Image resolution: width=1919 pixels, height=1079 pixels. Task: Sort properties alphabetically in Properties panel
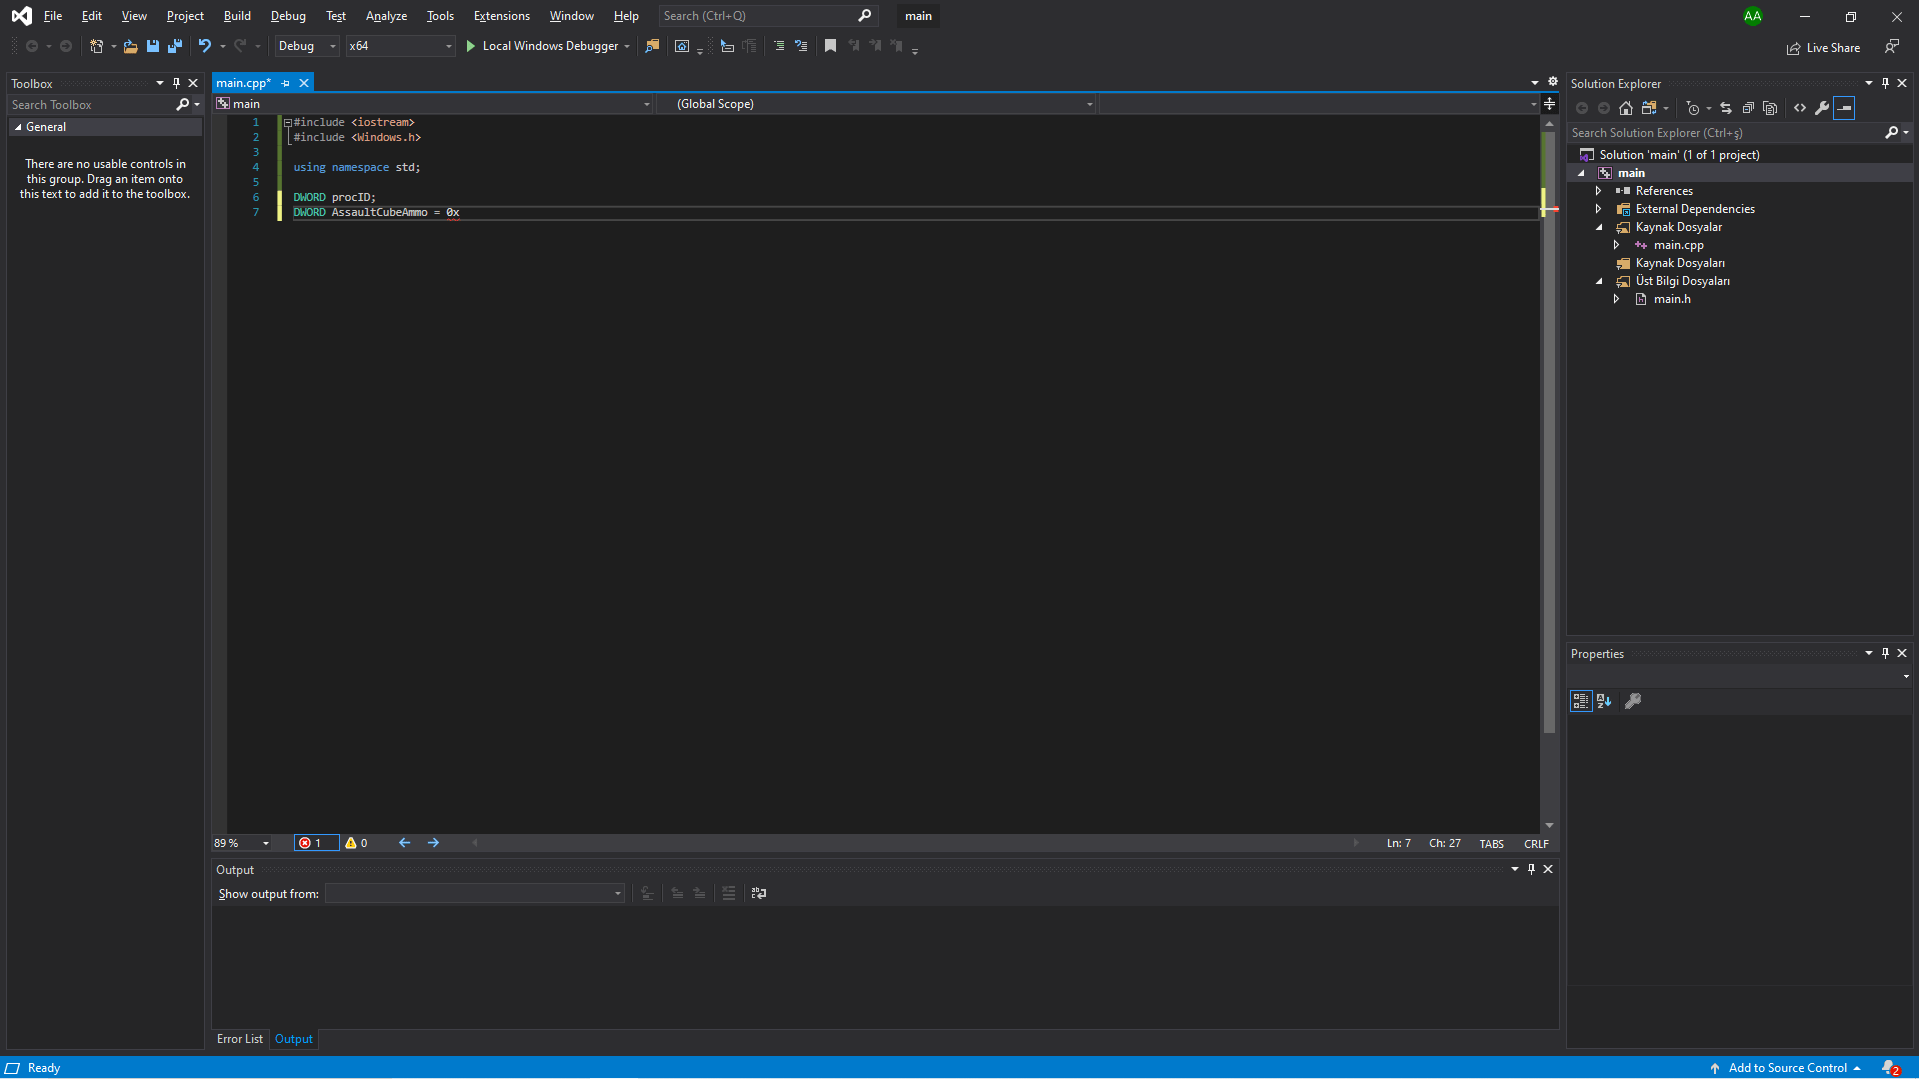coord(1604,701)
